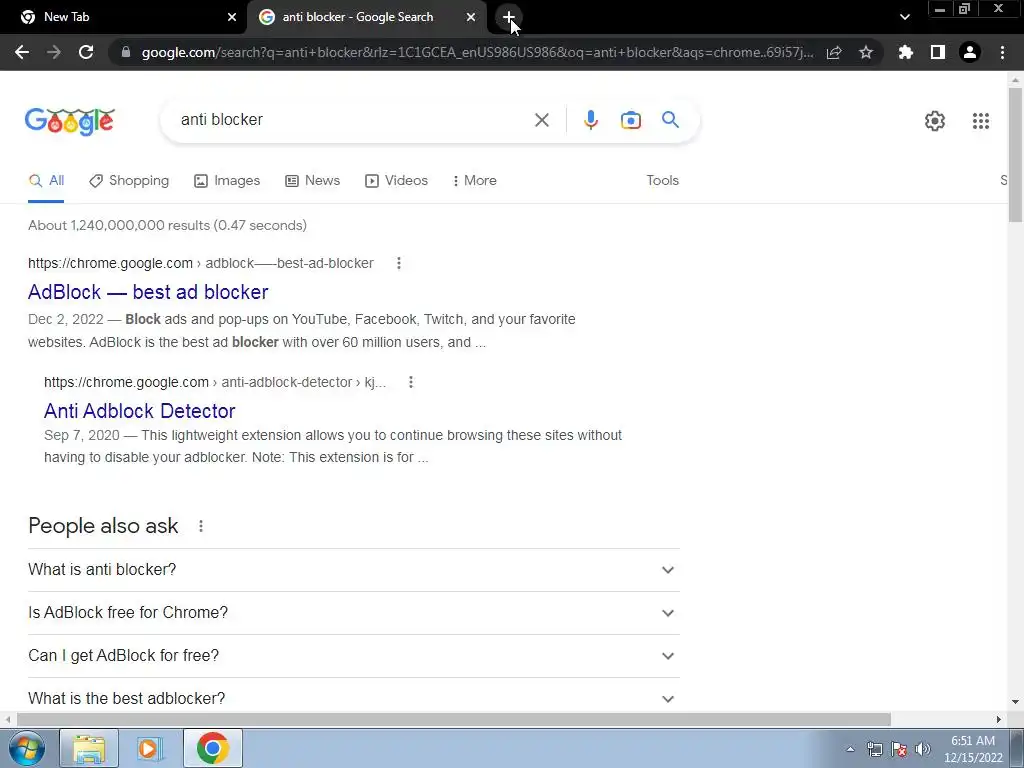Expand Is AdBlock free for Chrome?
This screenshot has width=1024, height=768.
pos(353,613)
